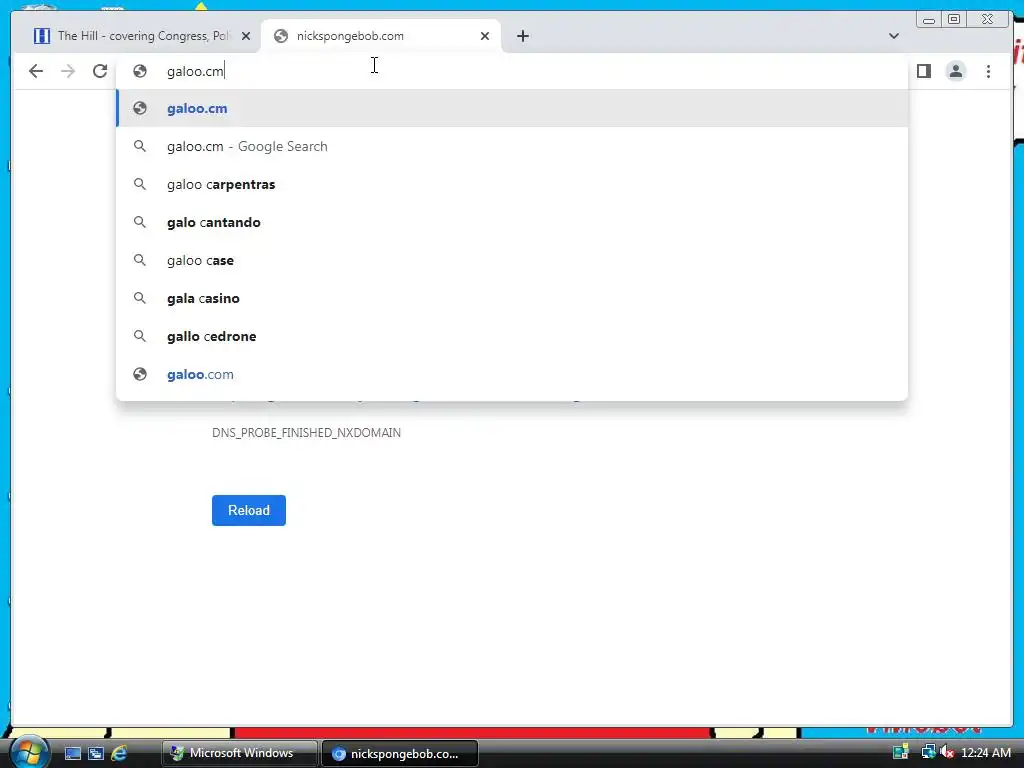This screenshot has height=768, width=1024.
Task: Click the globe icon in the address bar
Action: click(140, 71)
